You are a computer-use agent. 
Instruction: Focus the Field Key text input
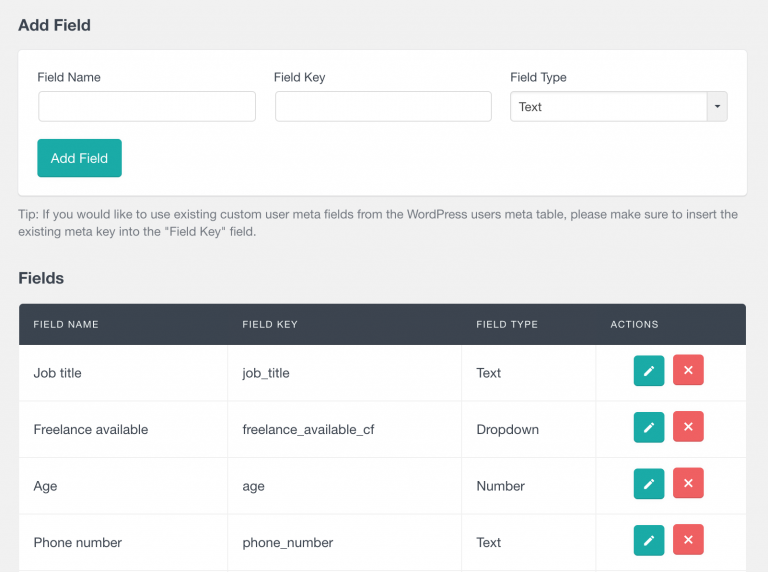tap(383, 107)
